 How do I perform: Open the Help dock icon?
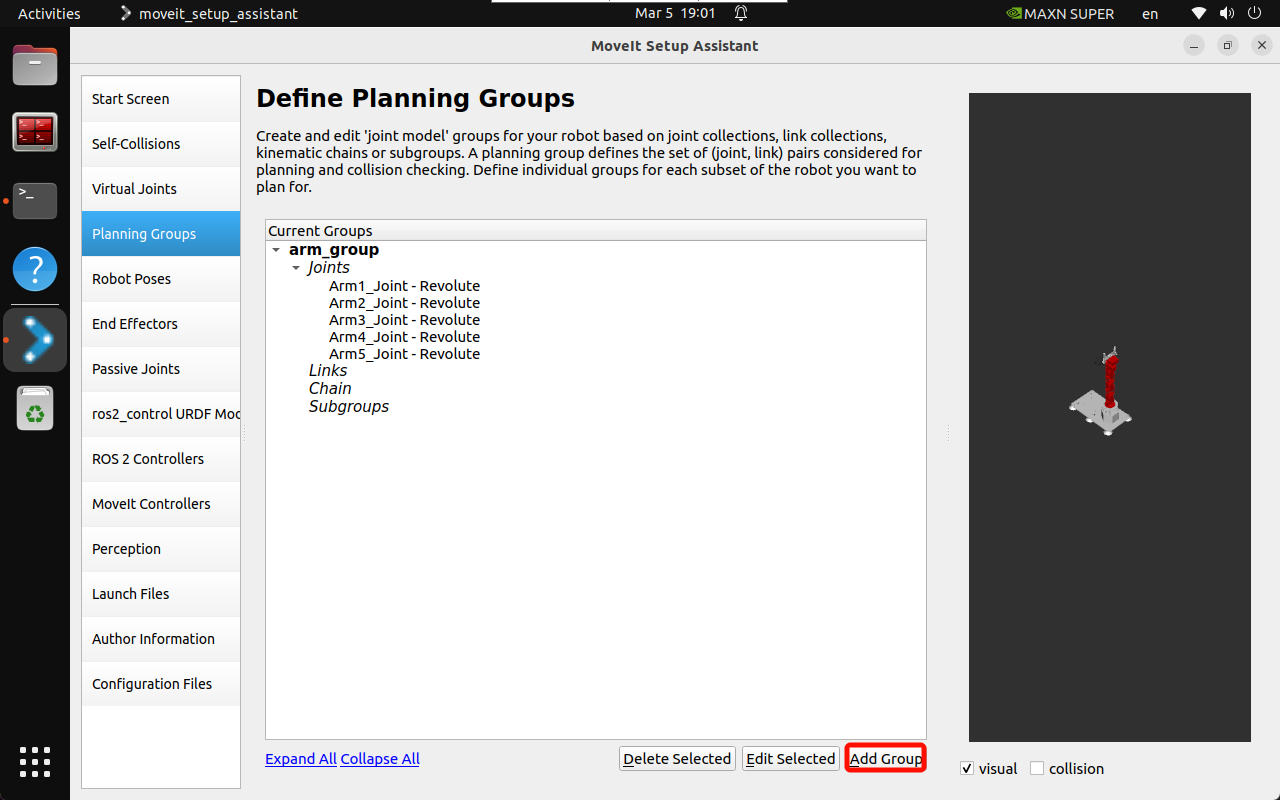35,268
